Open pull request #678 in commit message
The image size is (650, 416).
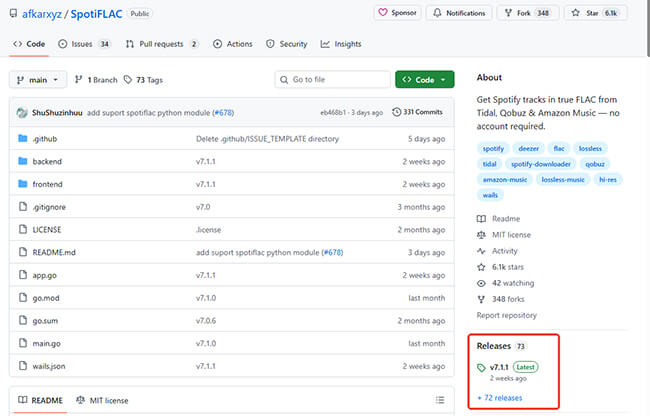[224, 113]
